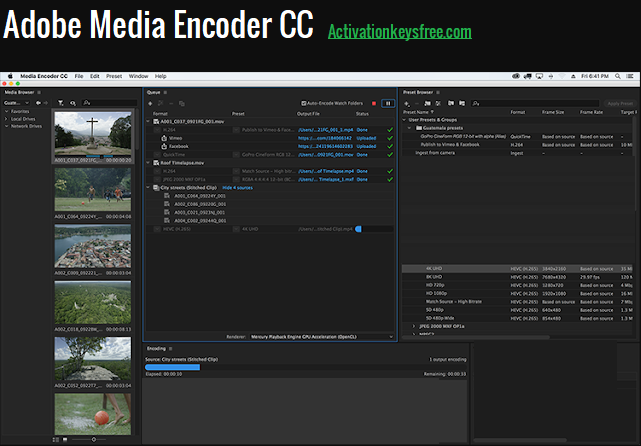The image size is (641, 446).
Task: Open format dropdown for the HEVC (H.265) row
Action: [157, 229]
